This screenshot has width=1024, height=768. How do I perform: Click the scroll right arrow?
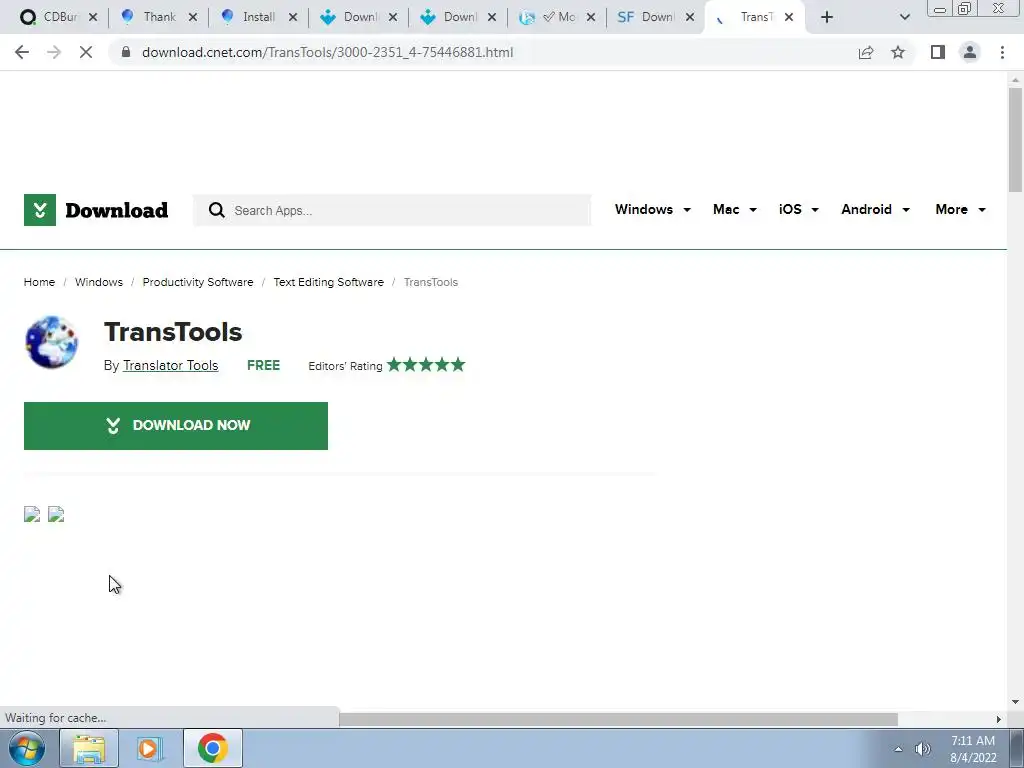(x=999, y=719)
